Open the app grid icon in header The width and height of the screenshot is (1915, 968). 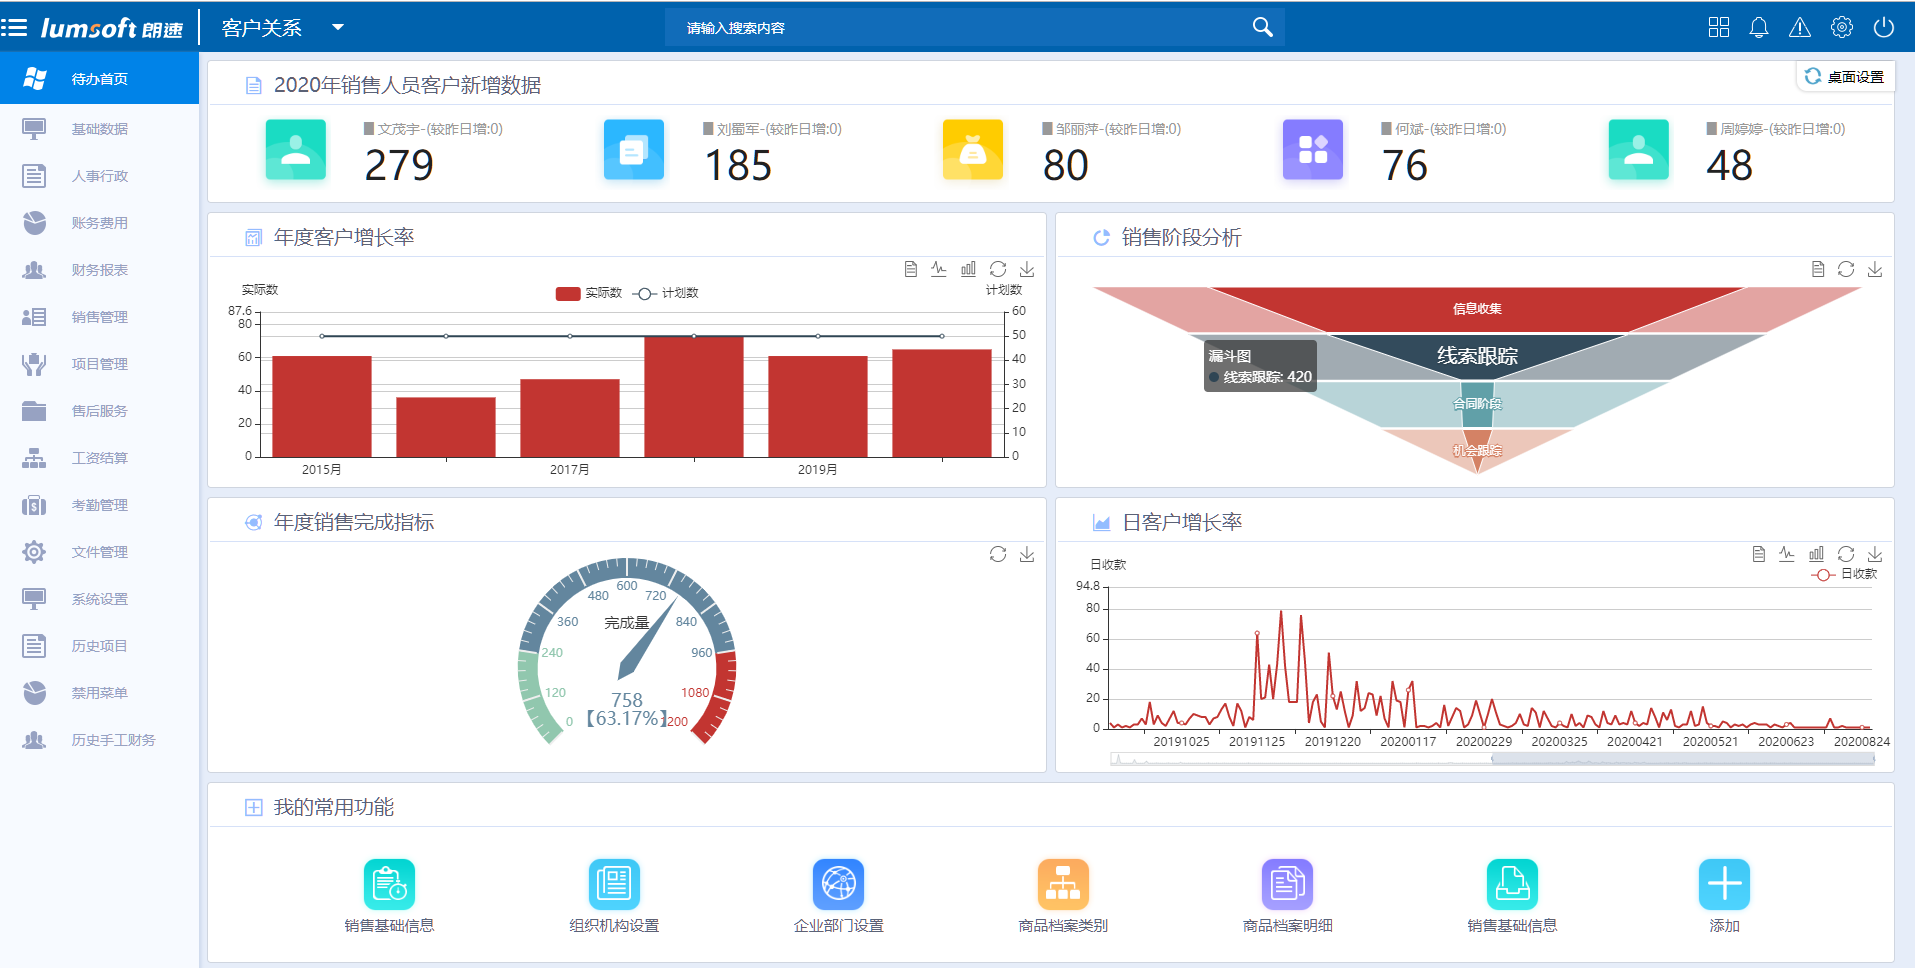click(x=1718, y=28)
